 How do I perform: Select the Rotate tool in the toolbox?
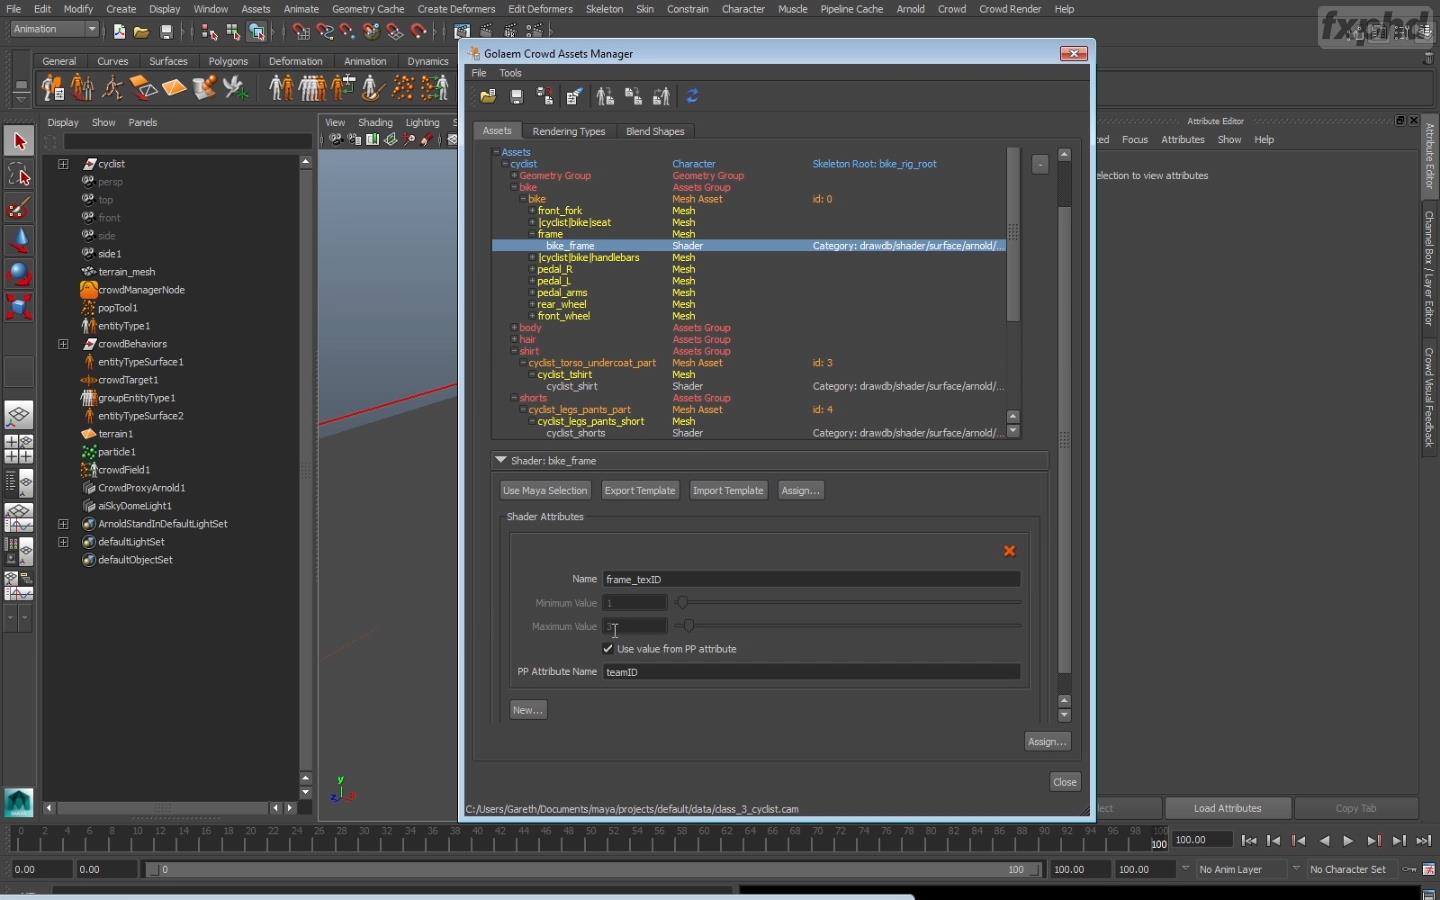pos(19,274)
